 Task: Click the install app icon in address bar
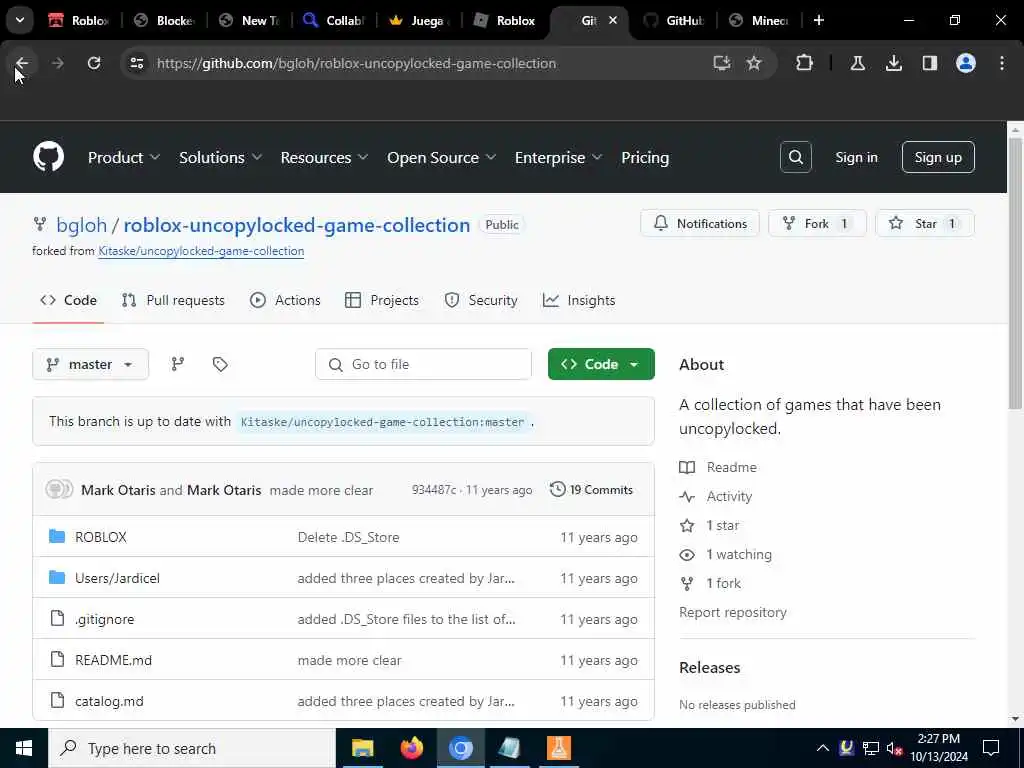coord(722,63)
